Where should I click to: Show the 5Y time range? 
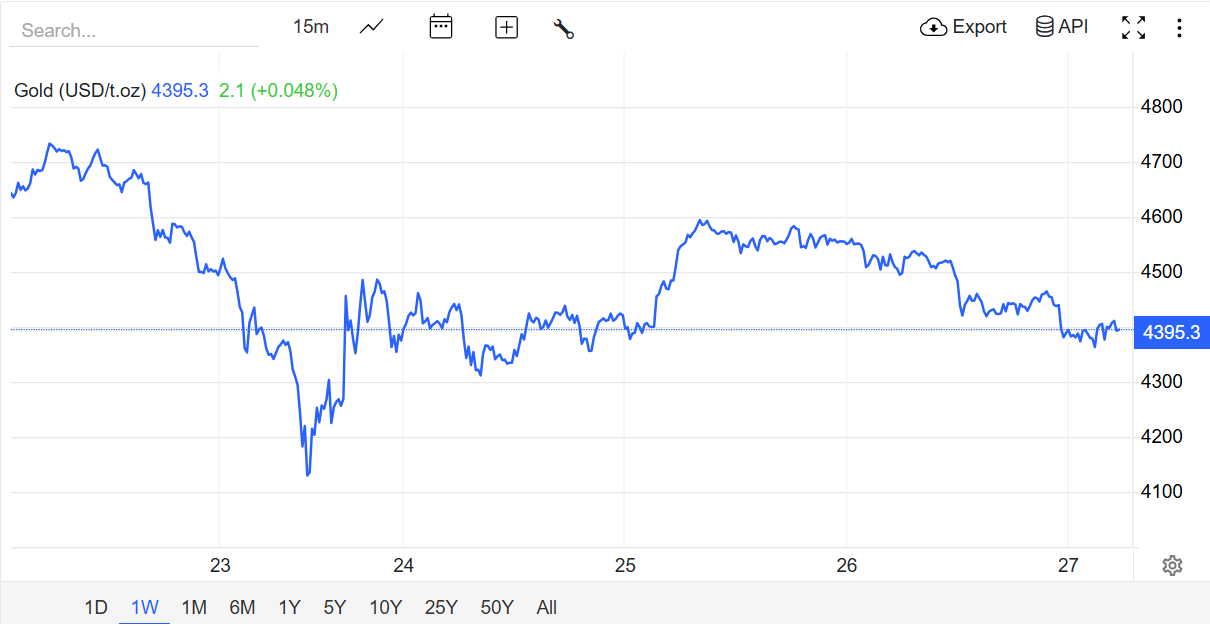coord(335,607)
